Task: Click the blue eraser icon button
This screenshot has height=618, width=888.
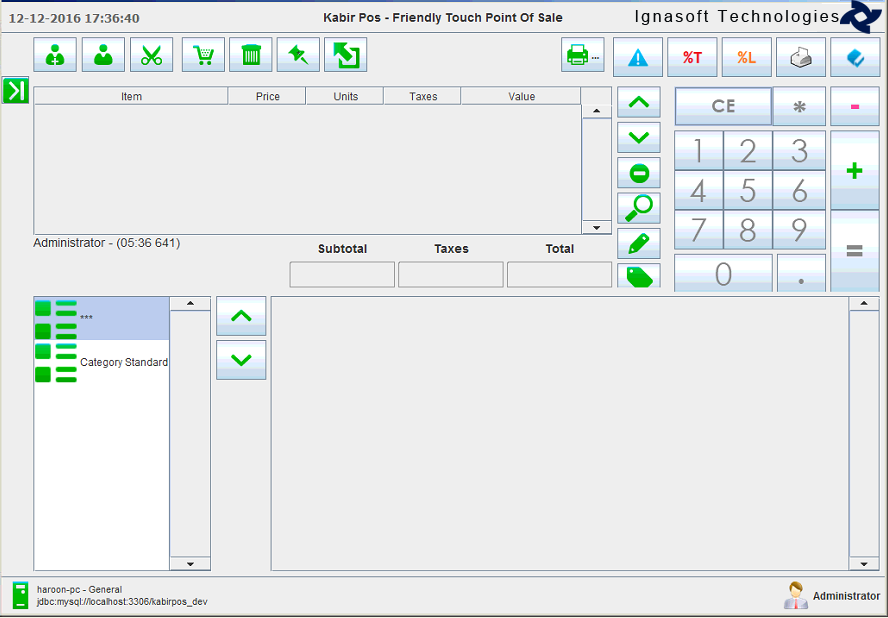Action: click(x=855, y=57)
